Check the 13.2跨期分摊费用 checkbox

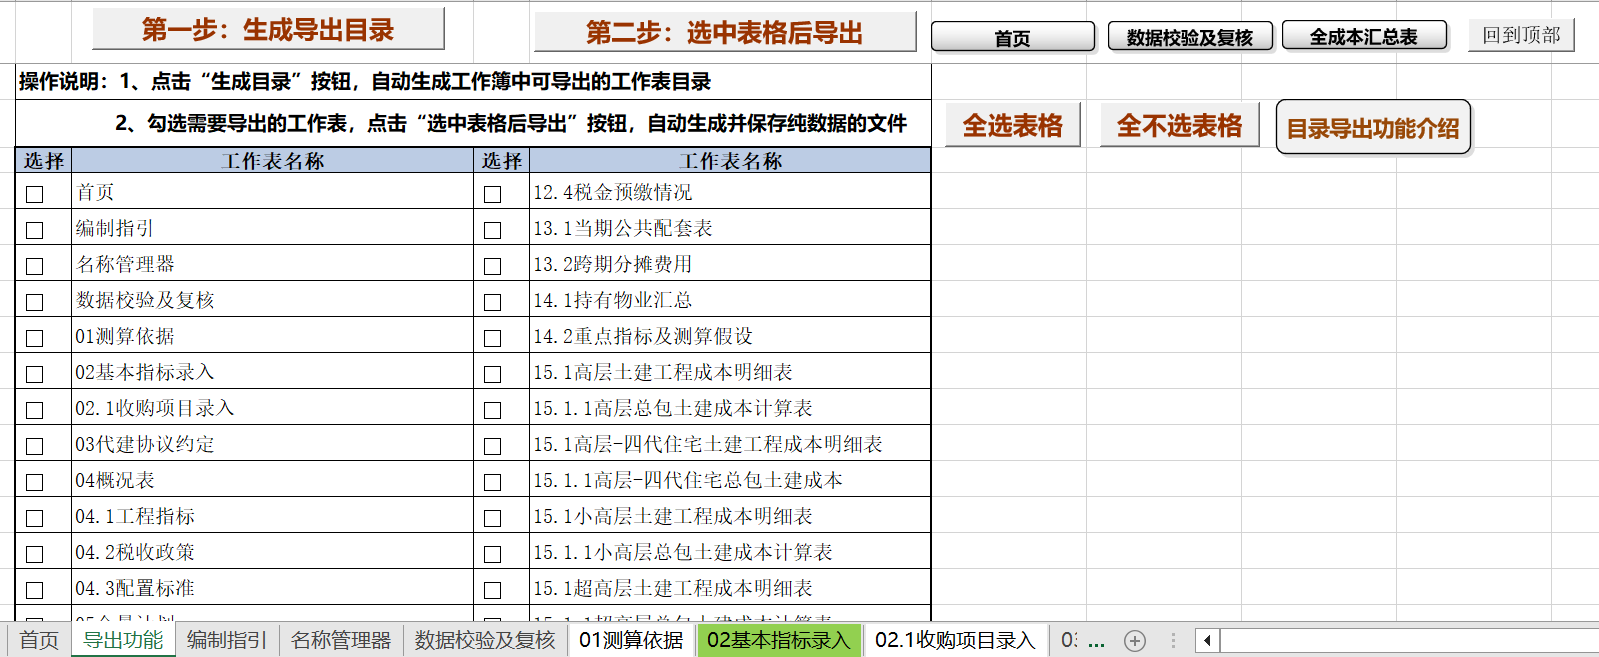tap(492, 266)
